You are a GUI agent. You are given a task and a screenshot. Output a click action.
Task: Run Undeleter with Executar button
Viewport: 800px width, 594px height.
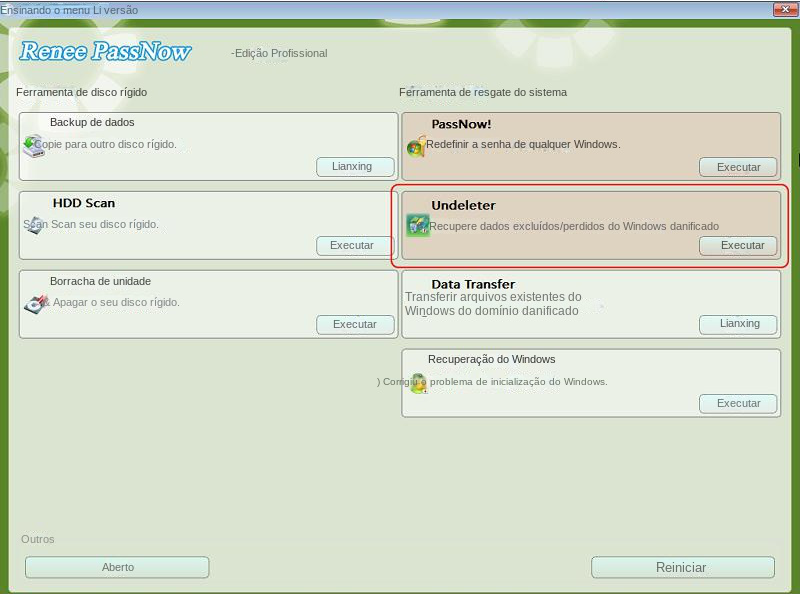738,245
